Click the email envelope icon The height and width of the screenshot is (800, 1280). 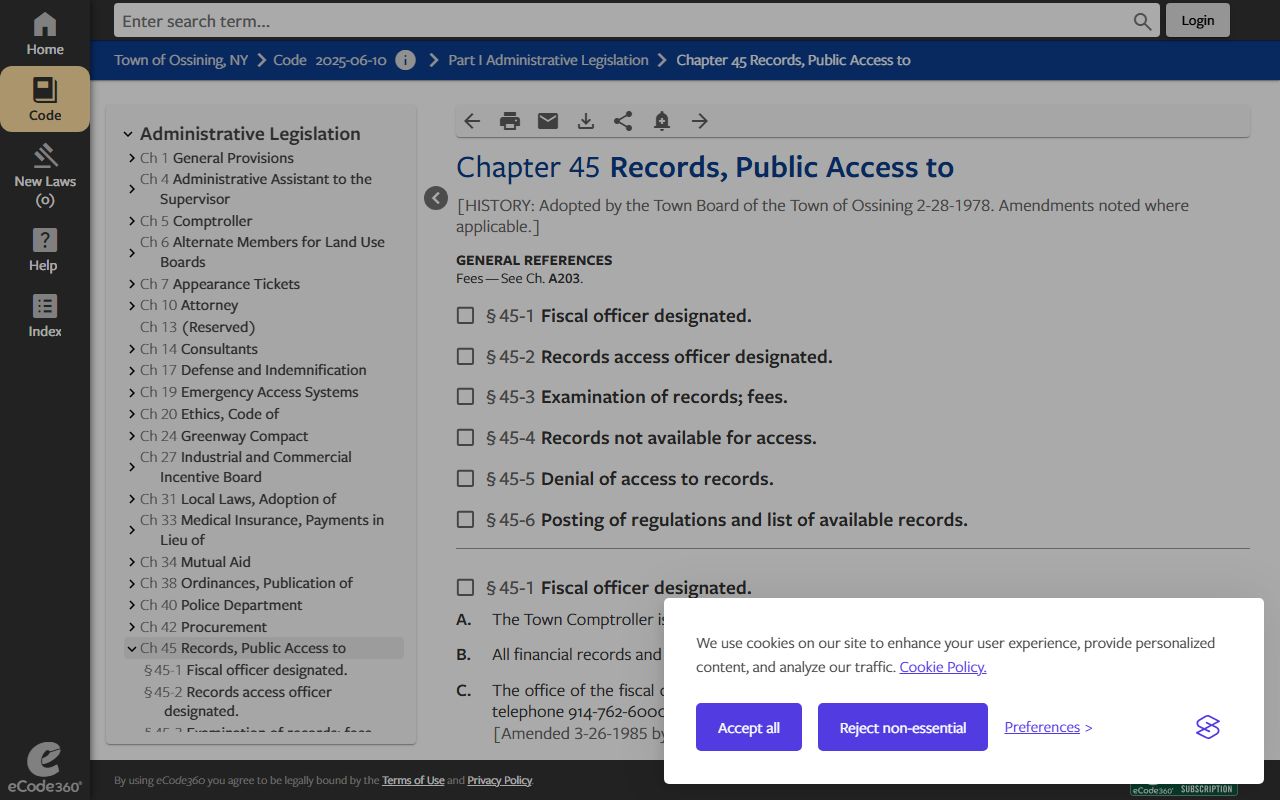tap(548, 121)
